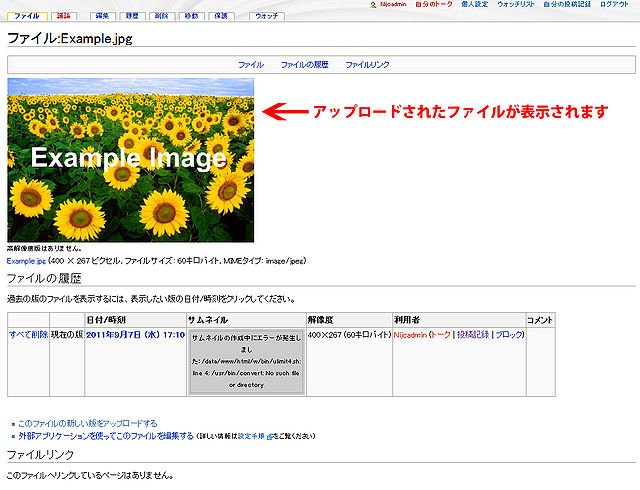The image size is (640, 490).
Task: Open the ファイル tab
Action: (28, 17)
